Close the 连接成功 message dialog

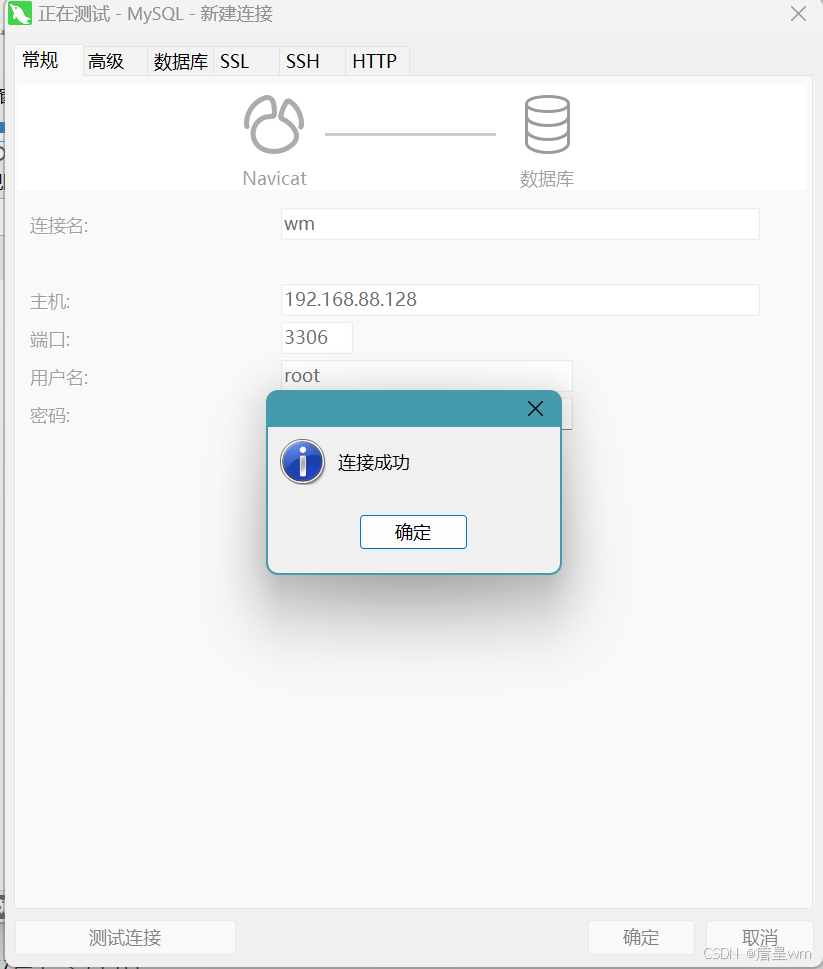coord(535,408)
